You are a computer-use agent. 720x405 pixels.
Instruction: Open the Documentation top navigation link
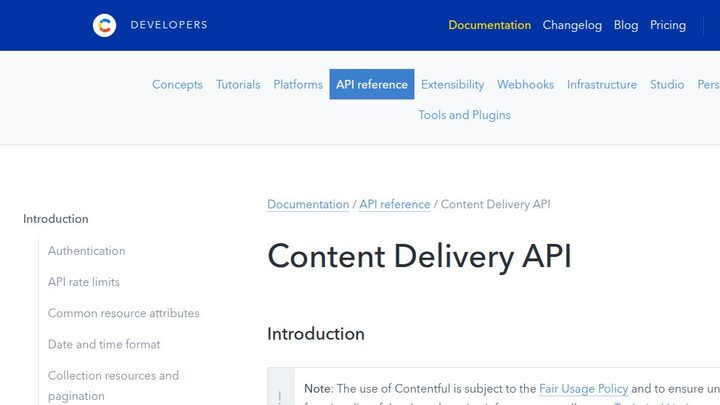489,25
